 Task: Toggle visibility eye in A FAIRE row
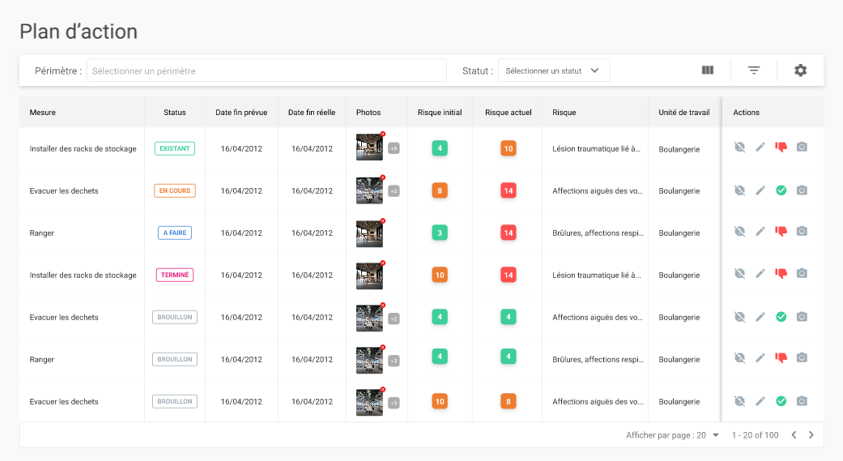pyautogui.click(x=740, y=231)
